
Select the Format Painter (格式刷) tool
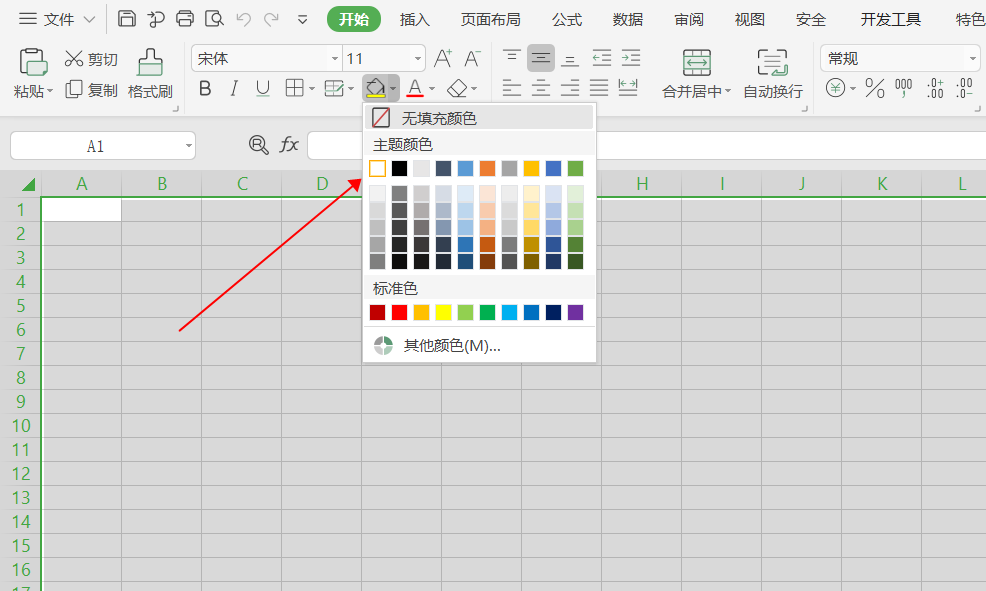[150, 74]
